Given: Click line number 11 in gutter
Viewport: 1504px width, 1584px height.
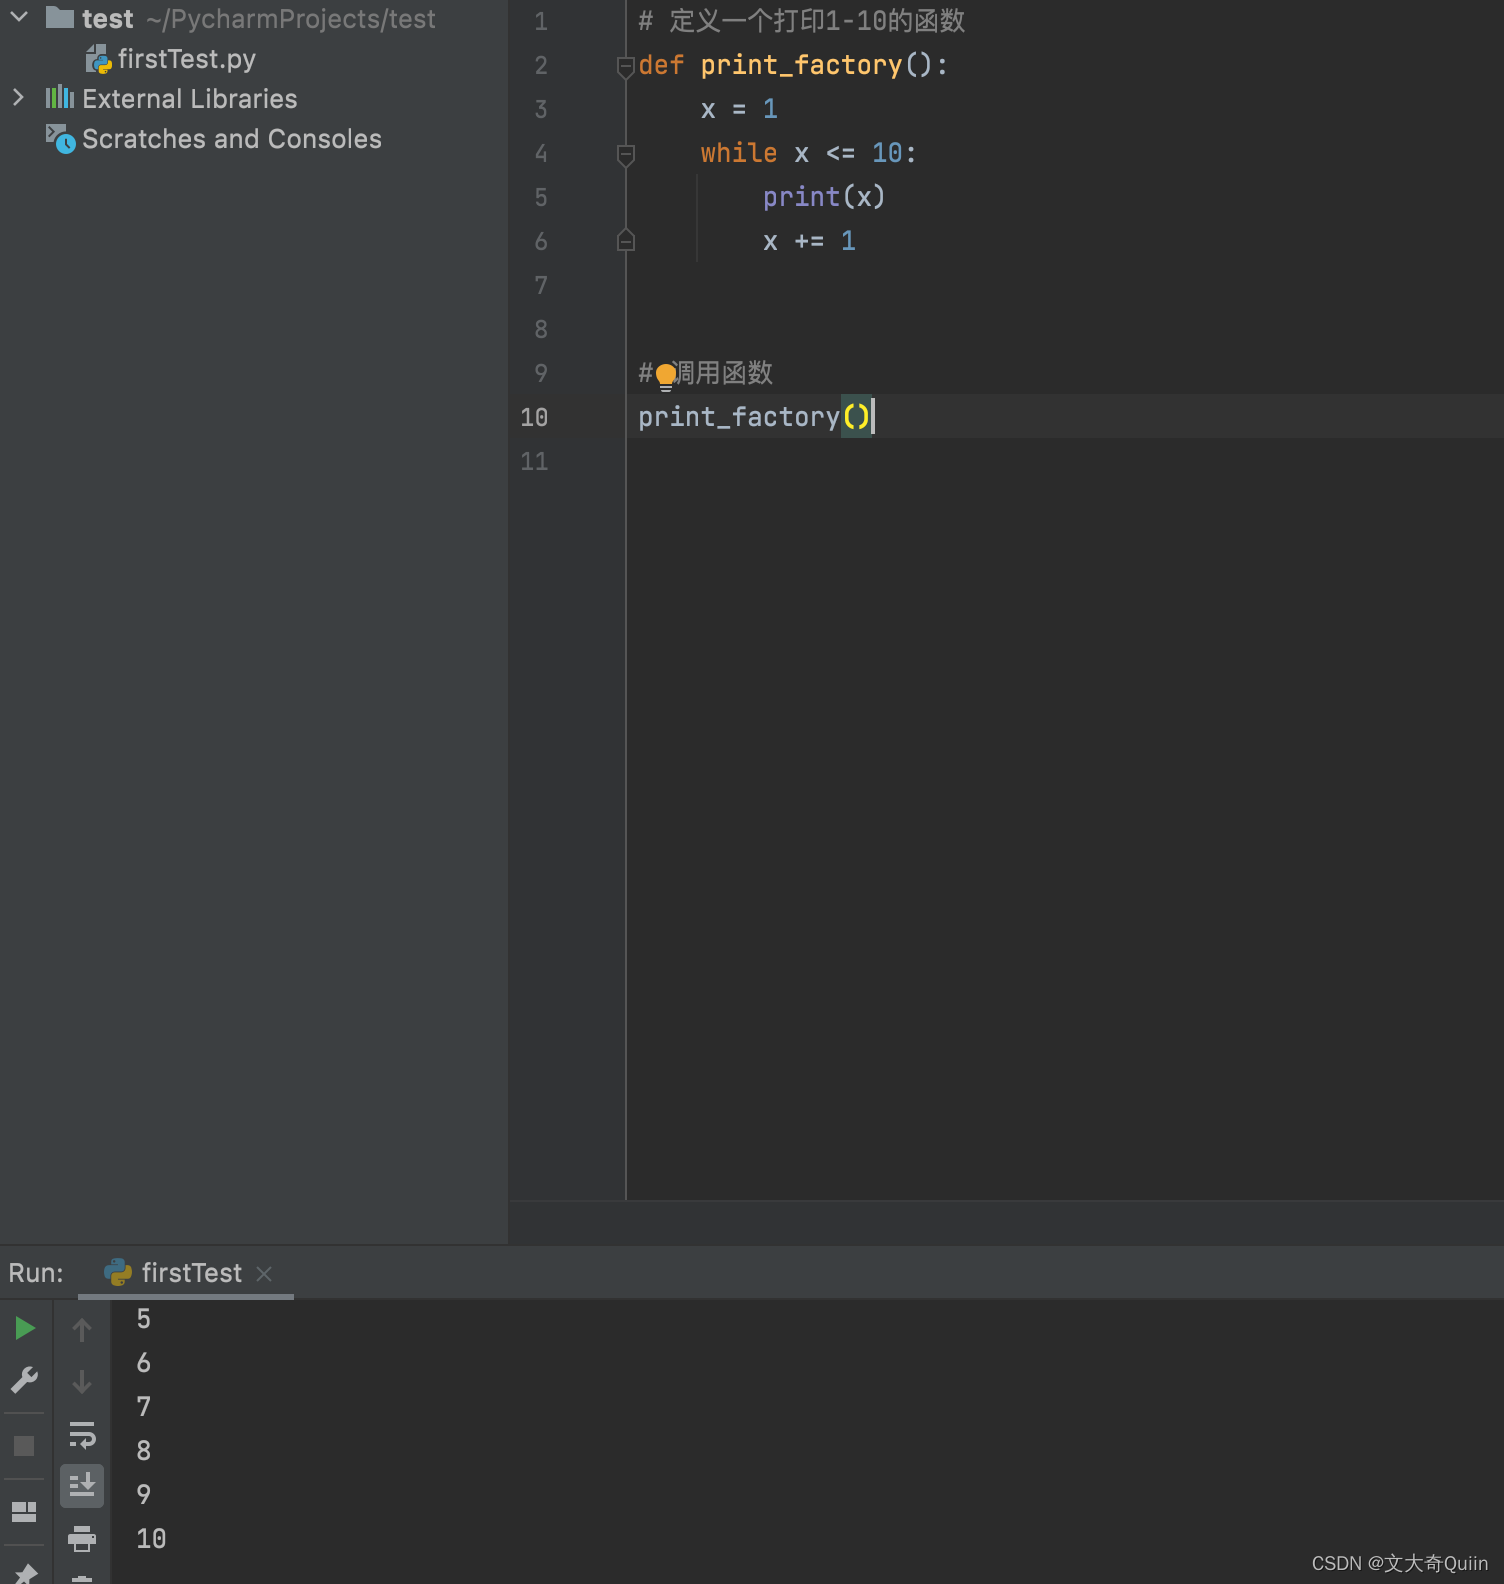Looking at the screenshot, I should click(534, 461).
